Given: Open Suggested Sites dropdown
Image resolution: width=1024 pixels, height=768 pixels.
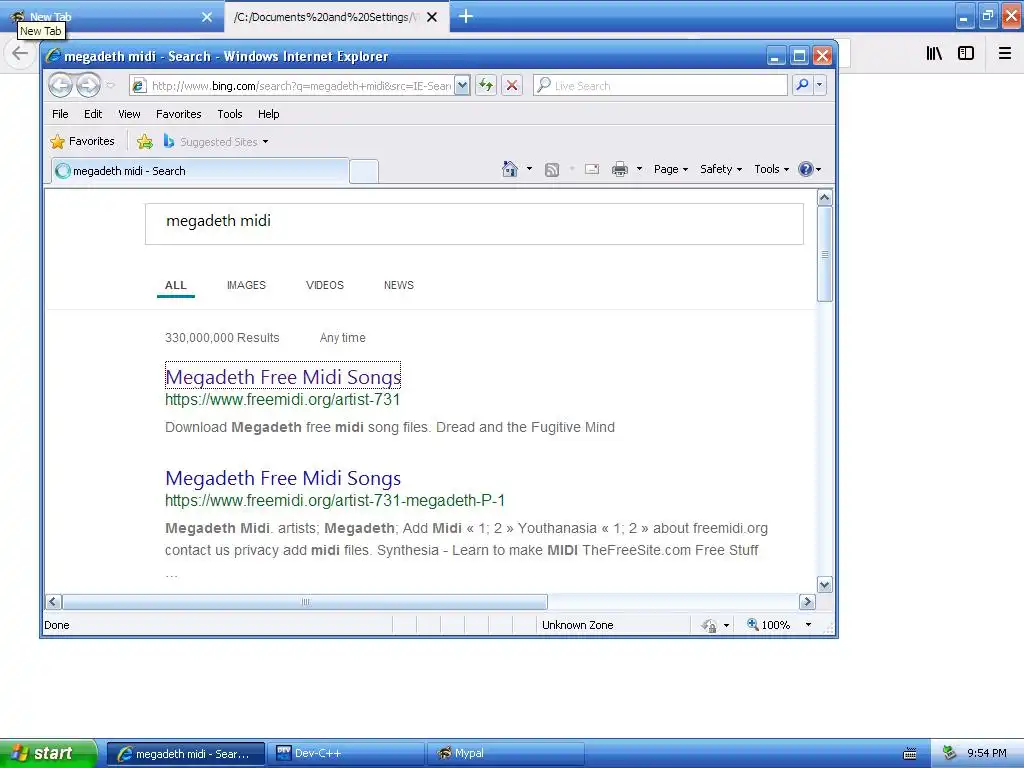Looking at the screenshot, I should pyautogui.click(x=216, y=141).
